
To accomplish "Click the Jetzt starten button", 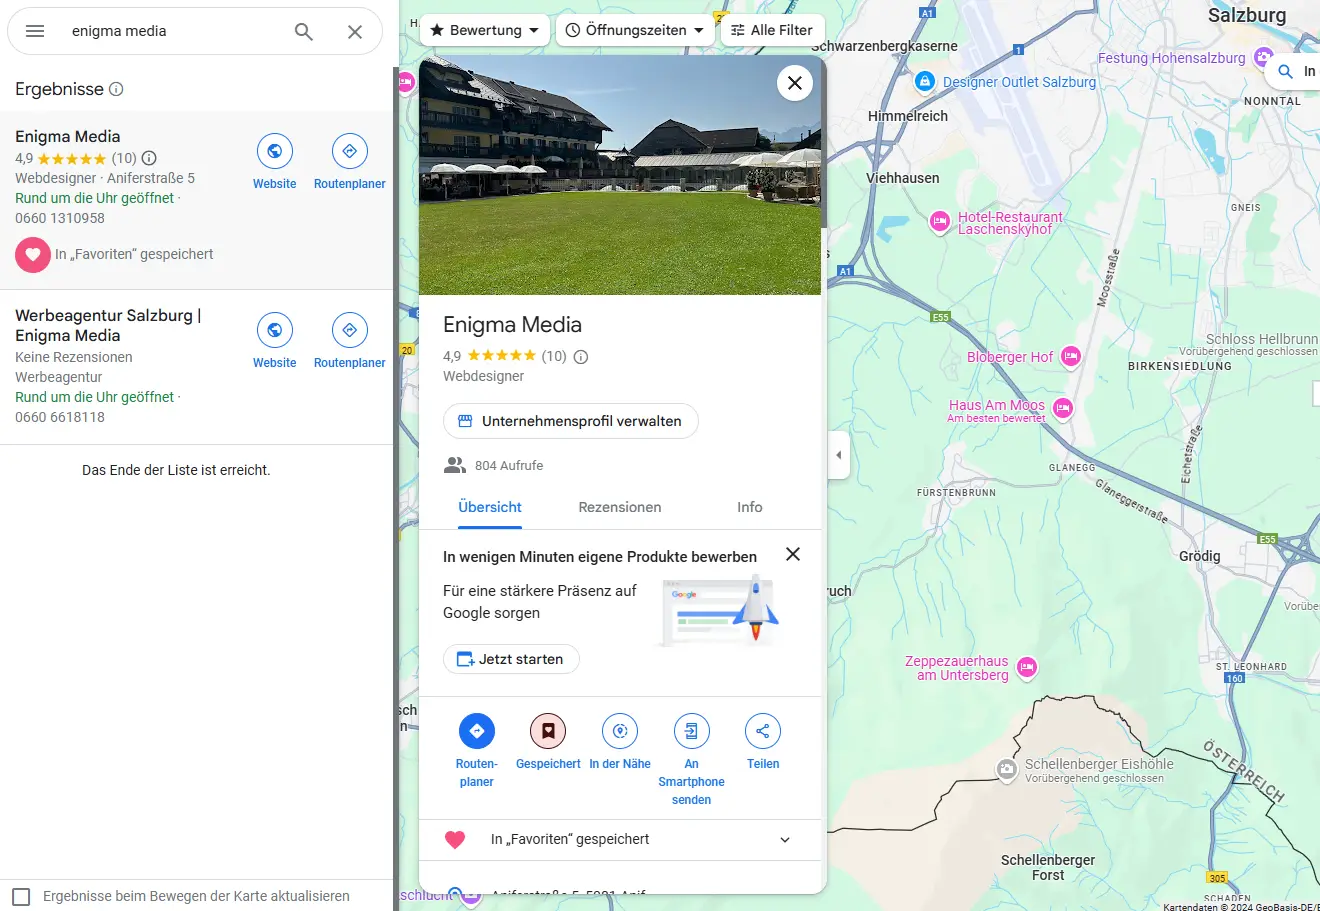I will [x=511, y=659].
